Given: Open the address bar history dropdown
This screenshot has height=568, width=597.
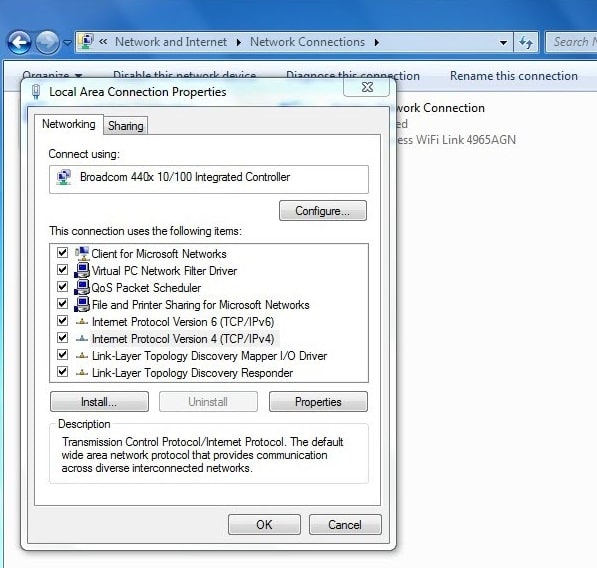Looking at the screenshot, I should 503,43.
